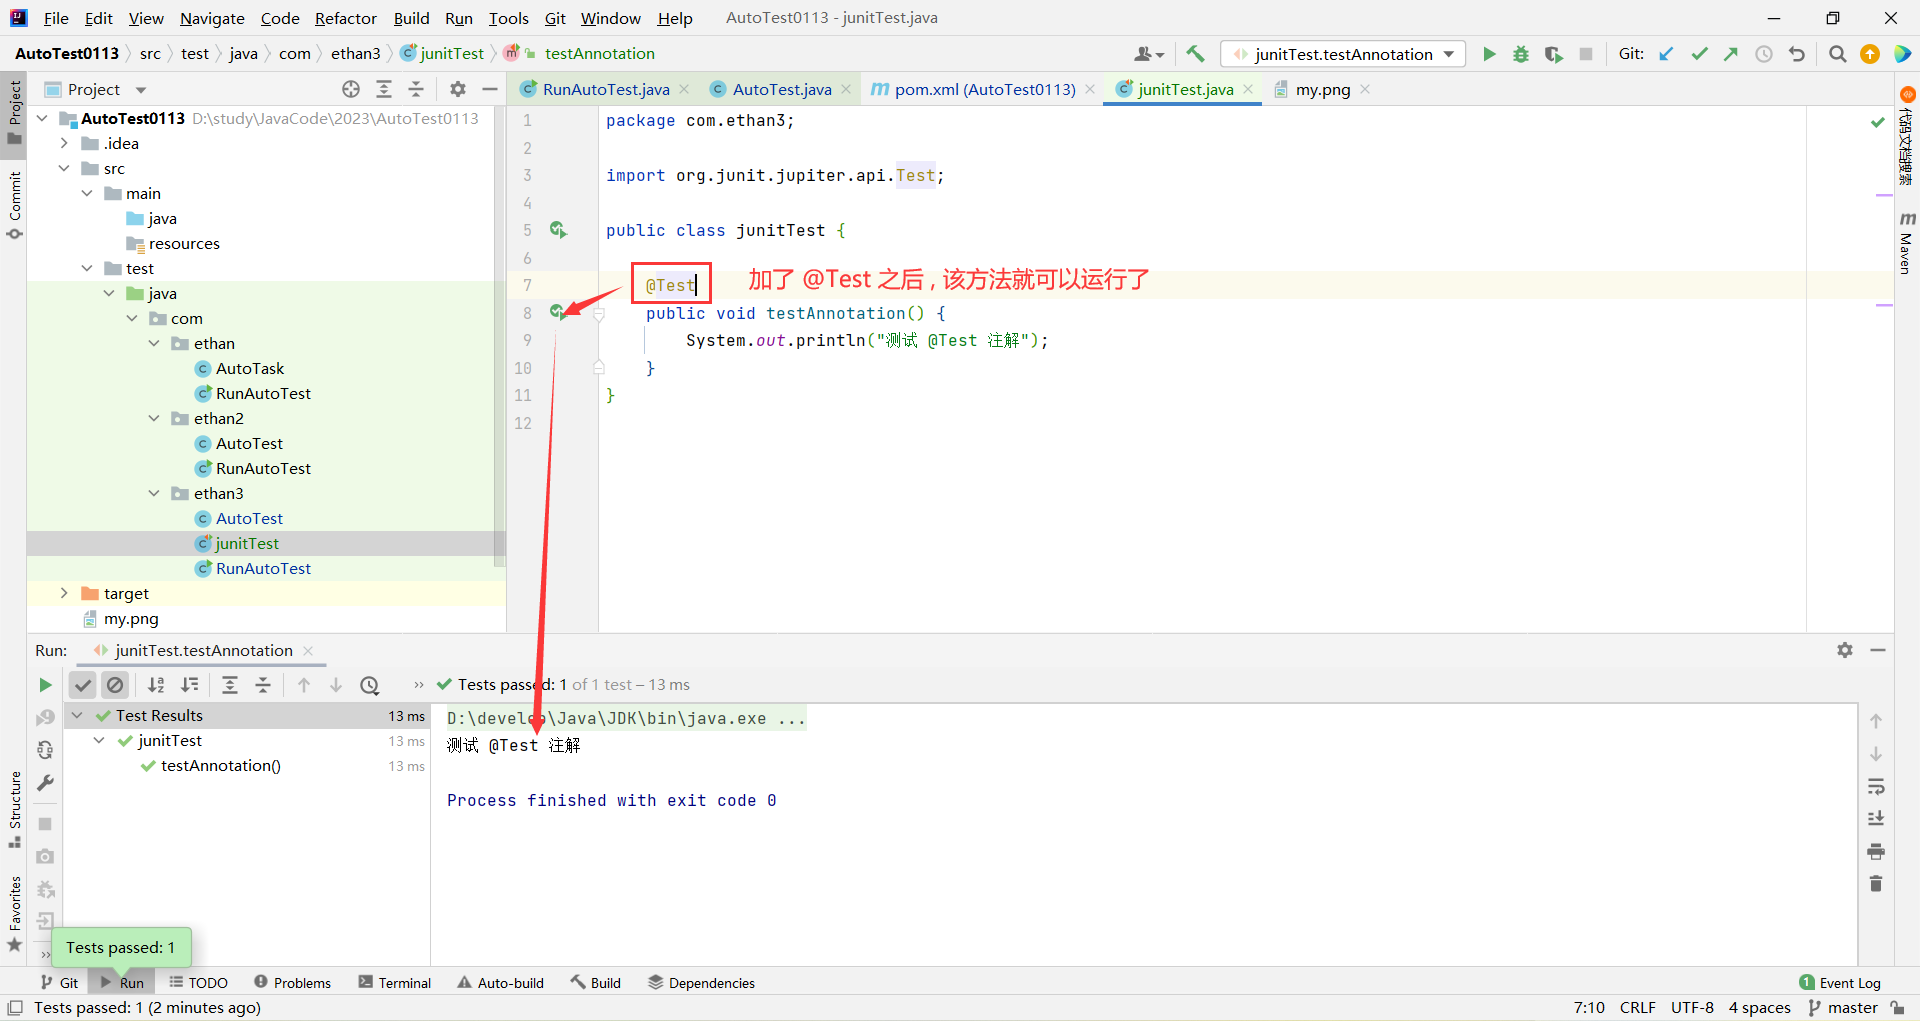The width and height of the screenshot is (1920, 1021).
Task: Open the Terminal tool window
Action: (394, 983)
